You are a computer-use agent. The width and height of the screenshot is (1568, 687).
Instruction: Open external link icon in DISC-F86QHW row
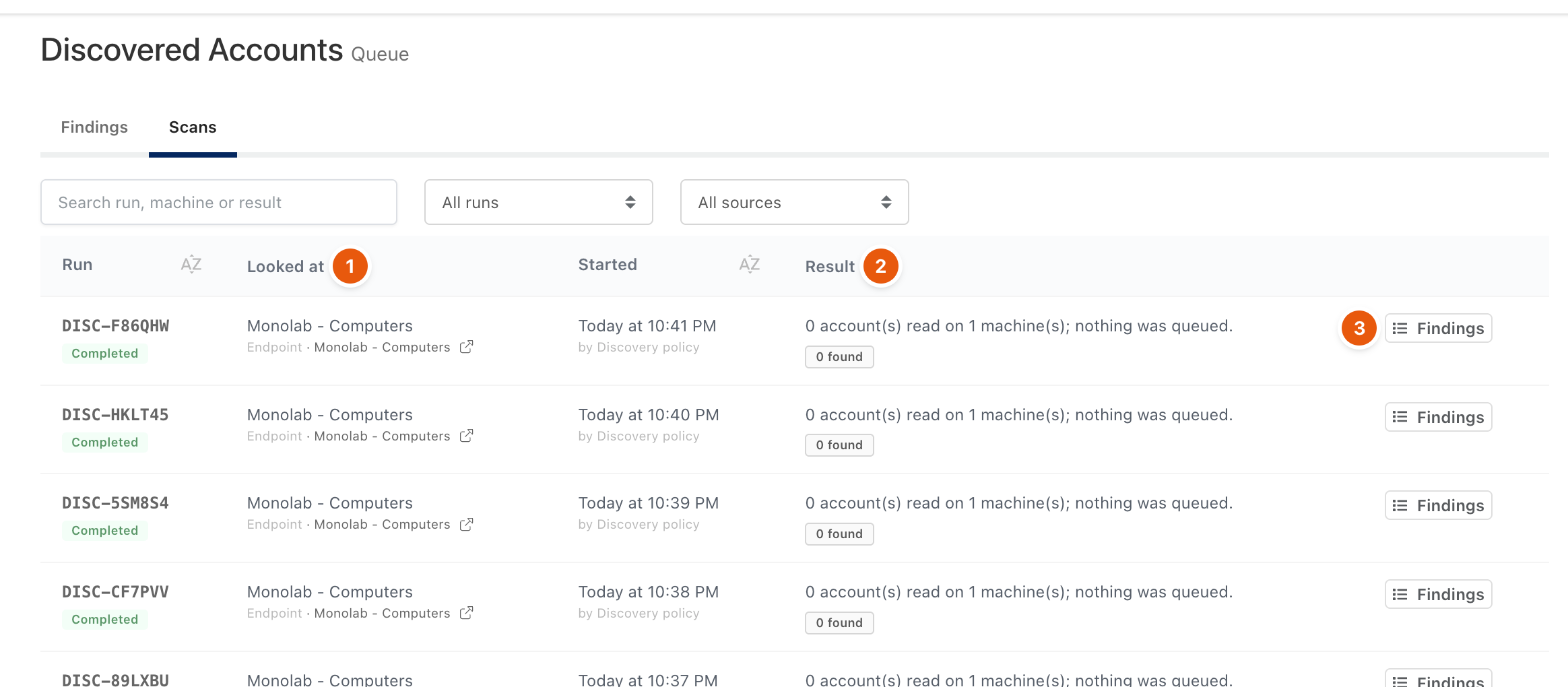tap(466, 347)
